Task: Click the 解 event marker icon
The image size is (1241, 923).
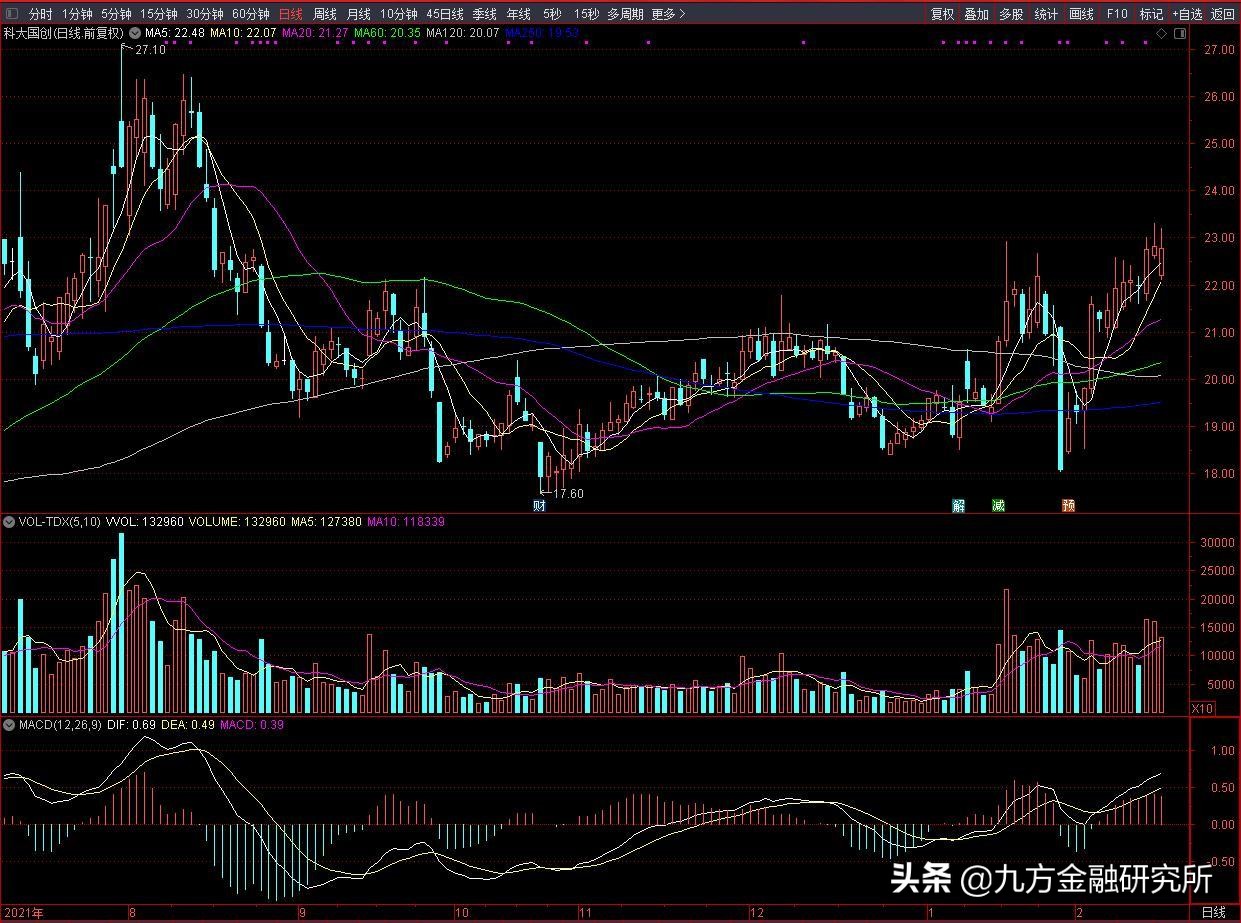Action: tap(959, 506)
